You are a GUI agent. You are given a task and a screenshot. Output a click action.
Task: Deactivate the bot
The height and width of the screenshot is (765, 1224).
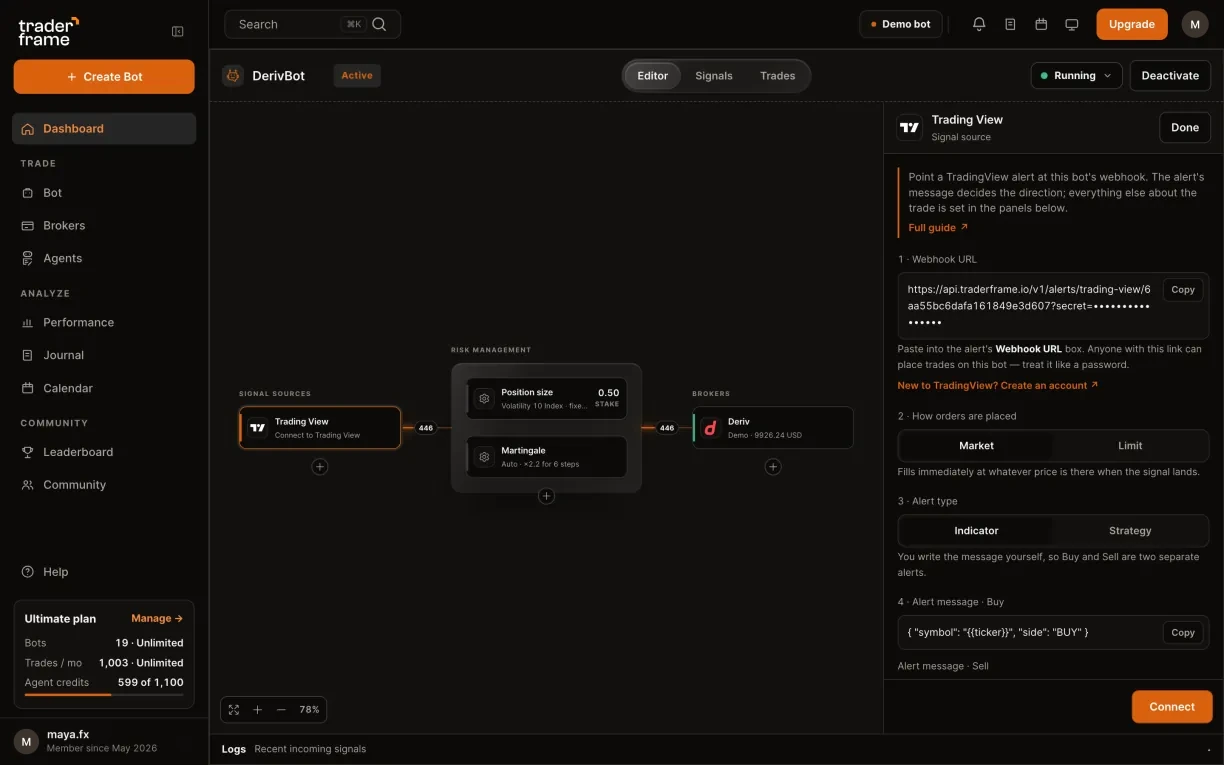pyautogui.click(x=1170, y=75)
